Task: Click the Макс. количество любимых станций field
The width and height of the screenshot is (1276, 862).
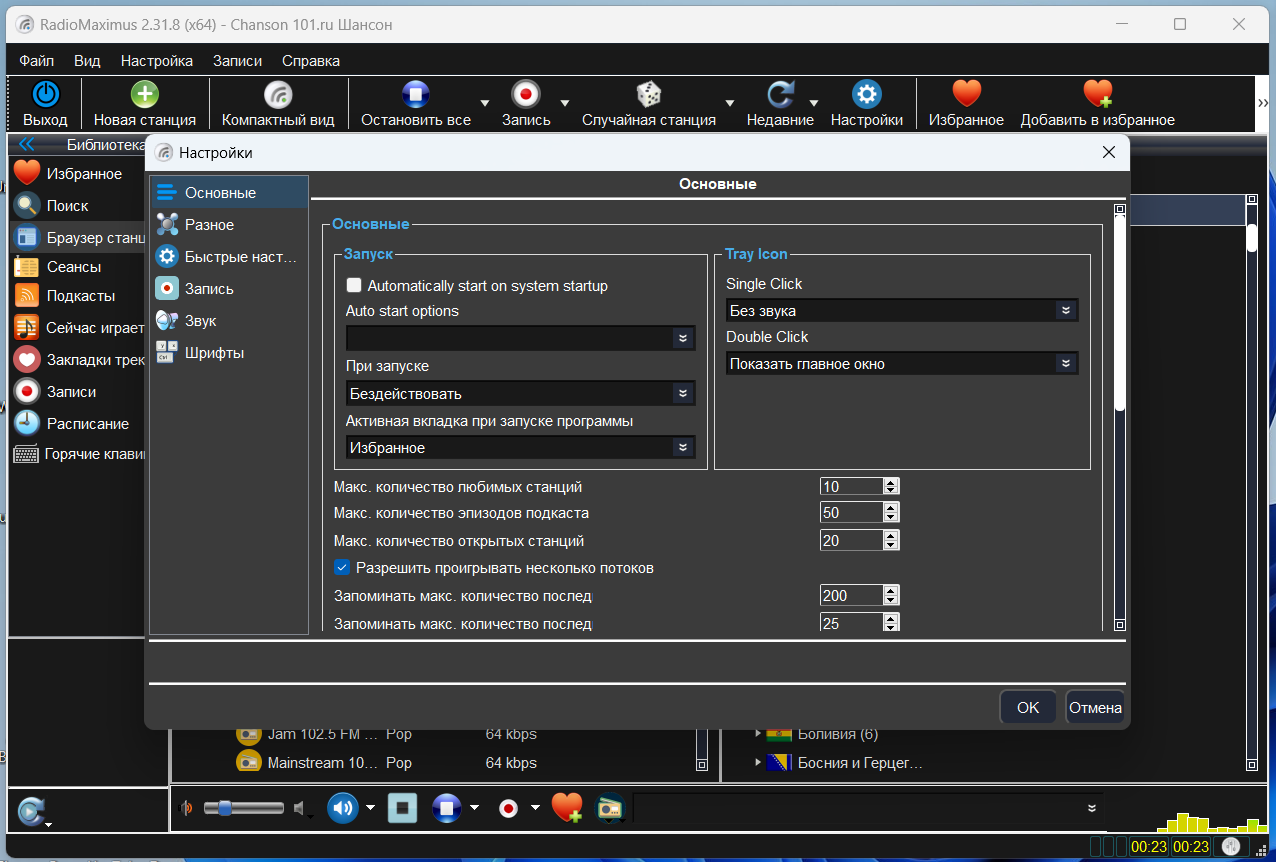Action: (x=851, y=487)
